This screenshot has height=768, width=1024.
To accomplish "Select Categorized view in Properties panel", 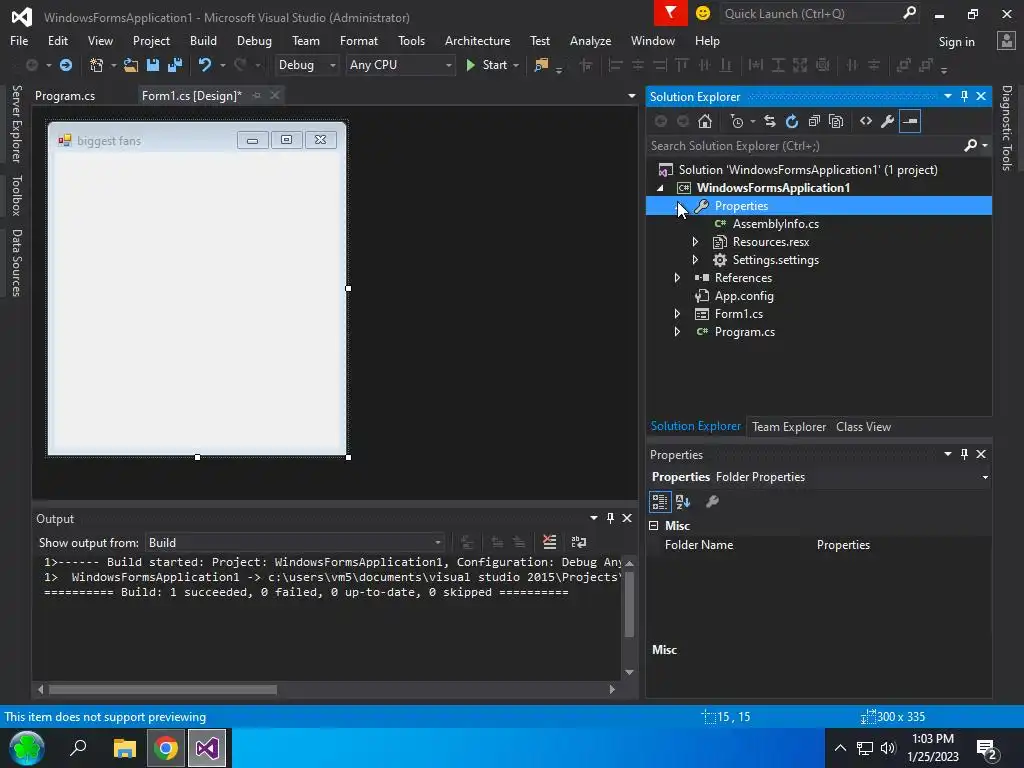I will coord(660,502).
